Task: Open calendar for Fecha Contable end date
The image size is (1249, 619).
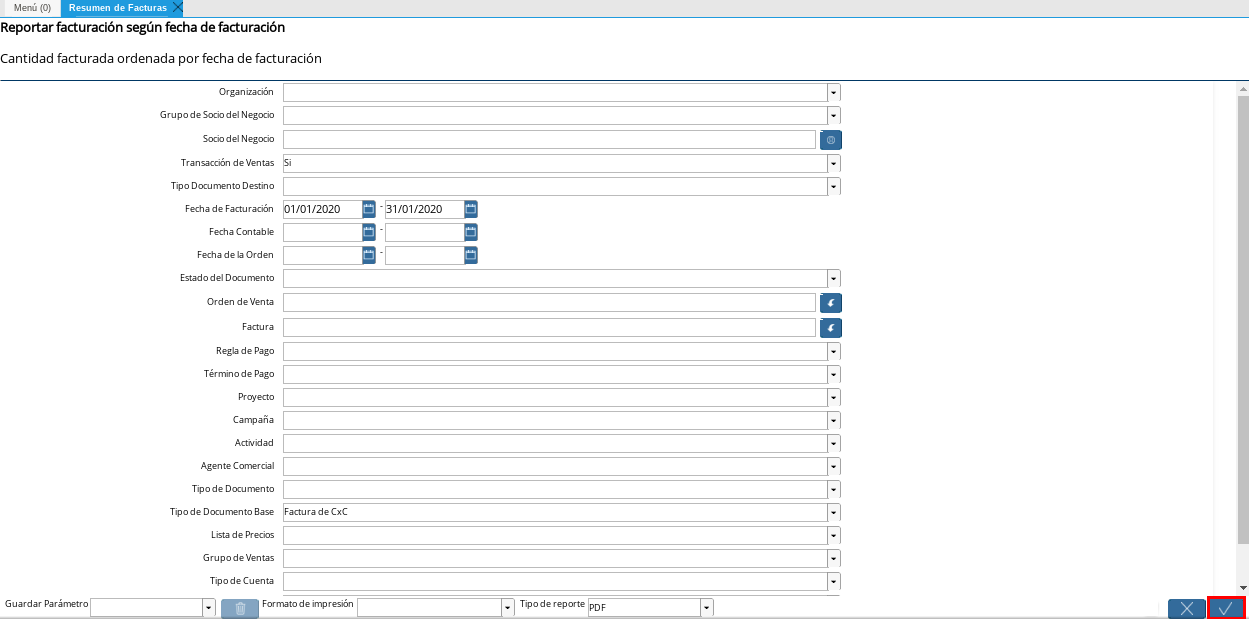Action: (471, 232)
